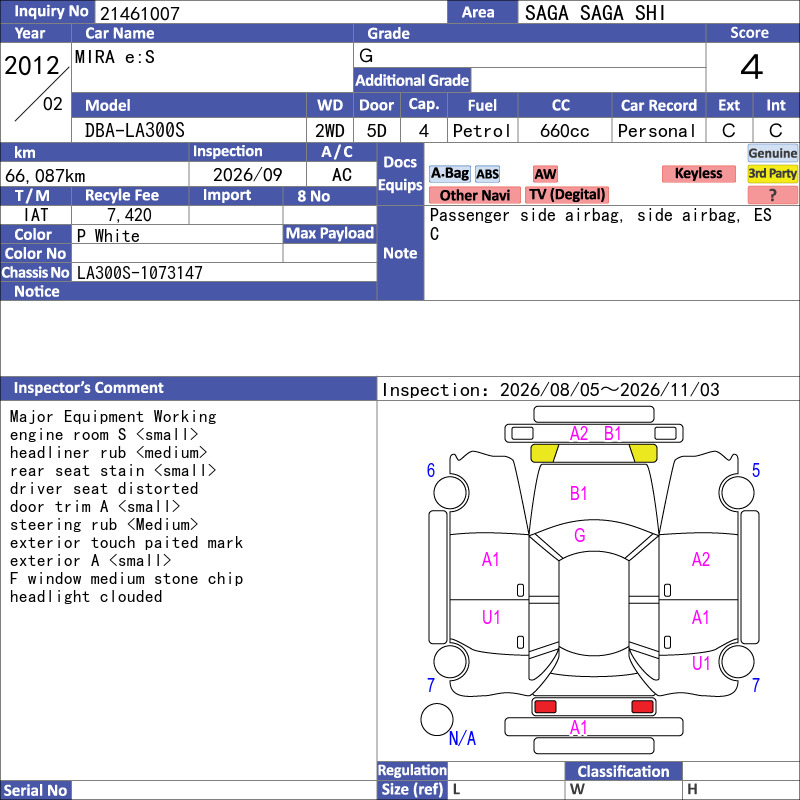Click the Genuine legend badge
The height and width of the screenshot is (800, 800).
(x=772, y=153)
